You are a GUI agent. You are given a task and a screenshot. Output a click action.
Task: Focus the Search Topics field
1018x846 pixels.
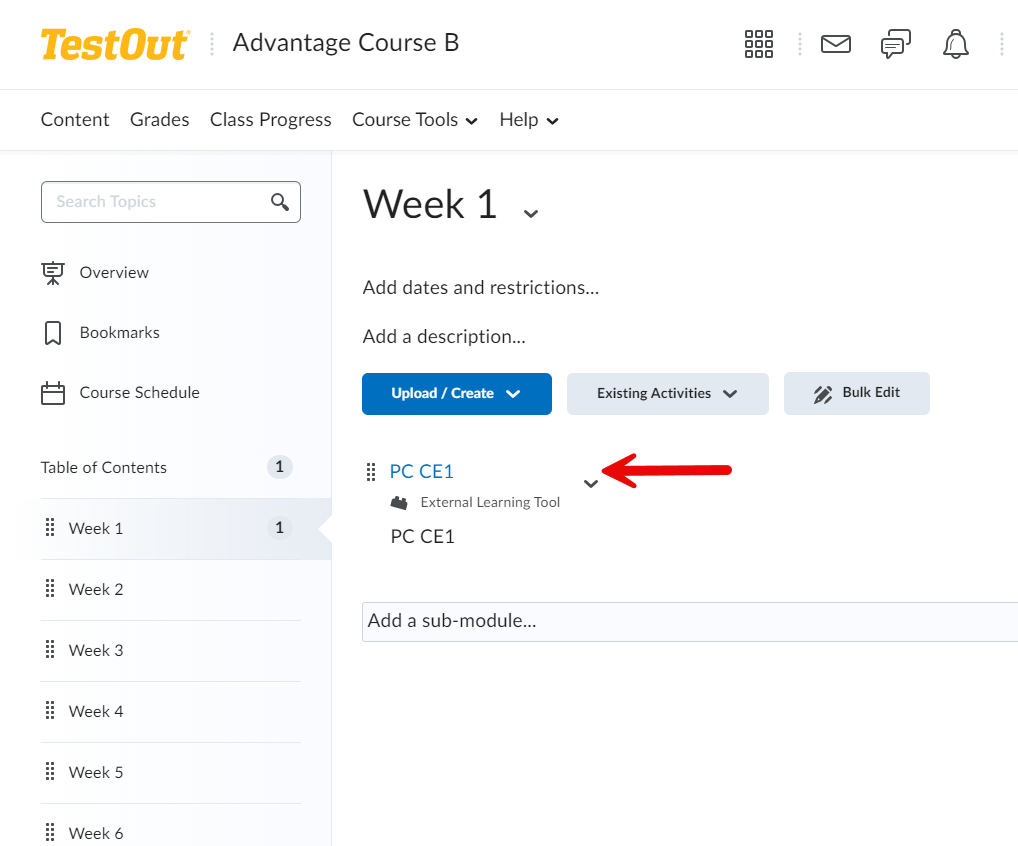point(171,202)
